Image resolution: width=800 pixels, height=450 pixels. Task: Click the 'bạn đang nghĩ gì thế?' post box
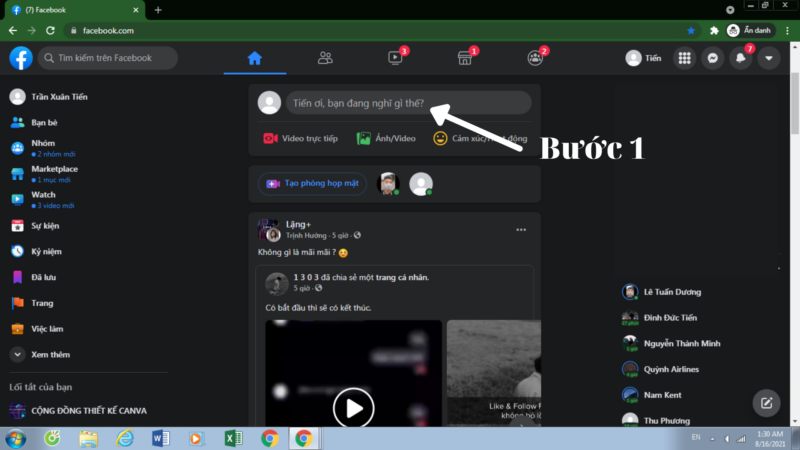408,103
